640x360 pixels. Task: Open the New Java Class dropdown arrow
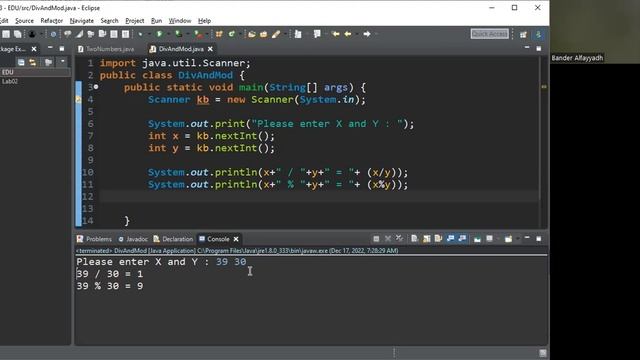240,34
